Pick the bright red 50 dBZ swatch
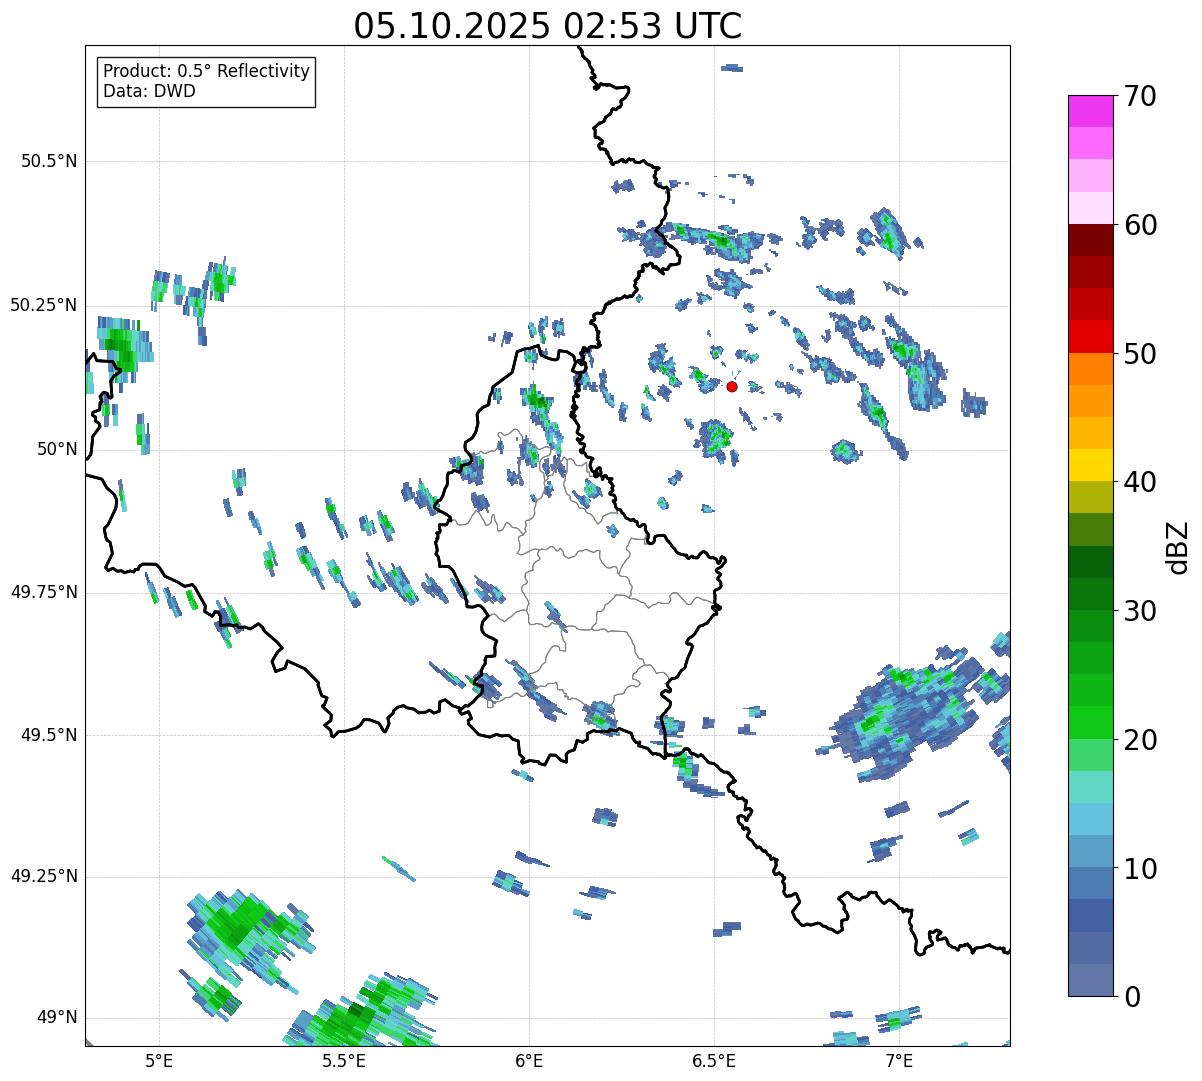 coord(1090,336)
